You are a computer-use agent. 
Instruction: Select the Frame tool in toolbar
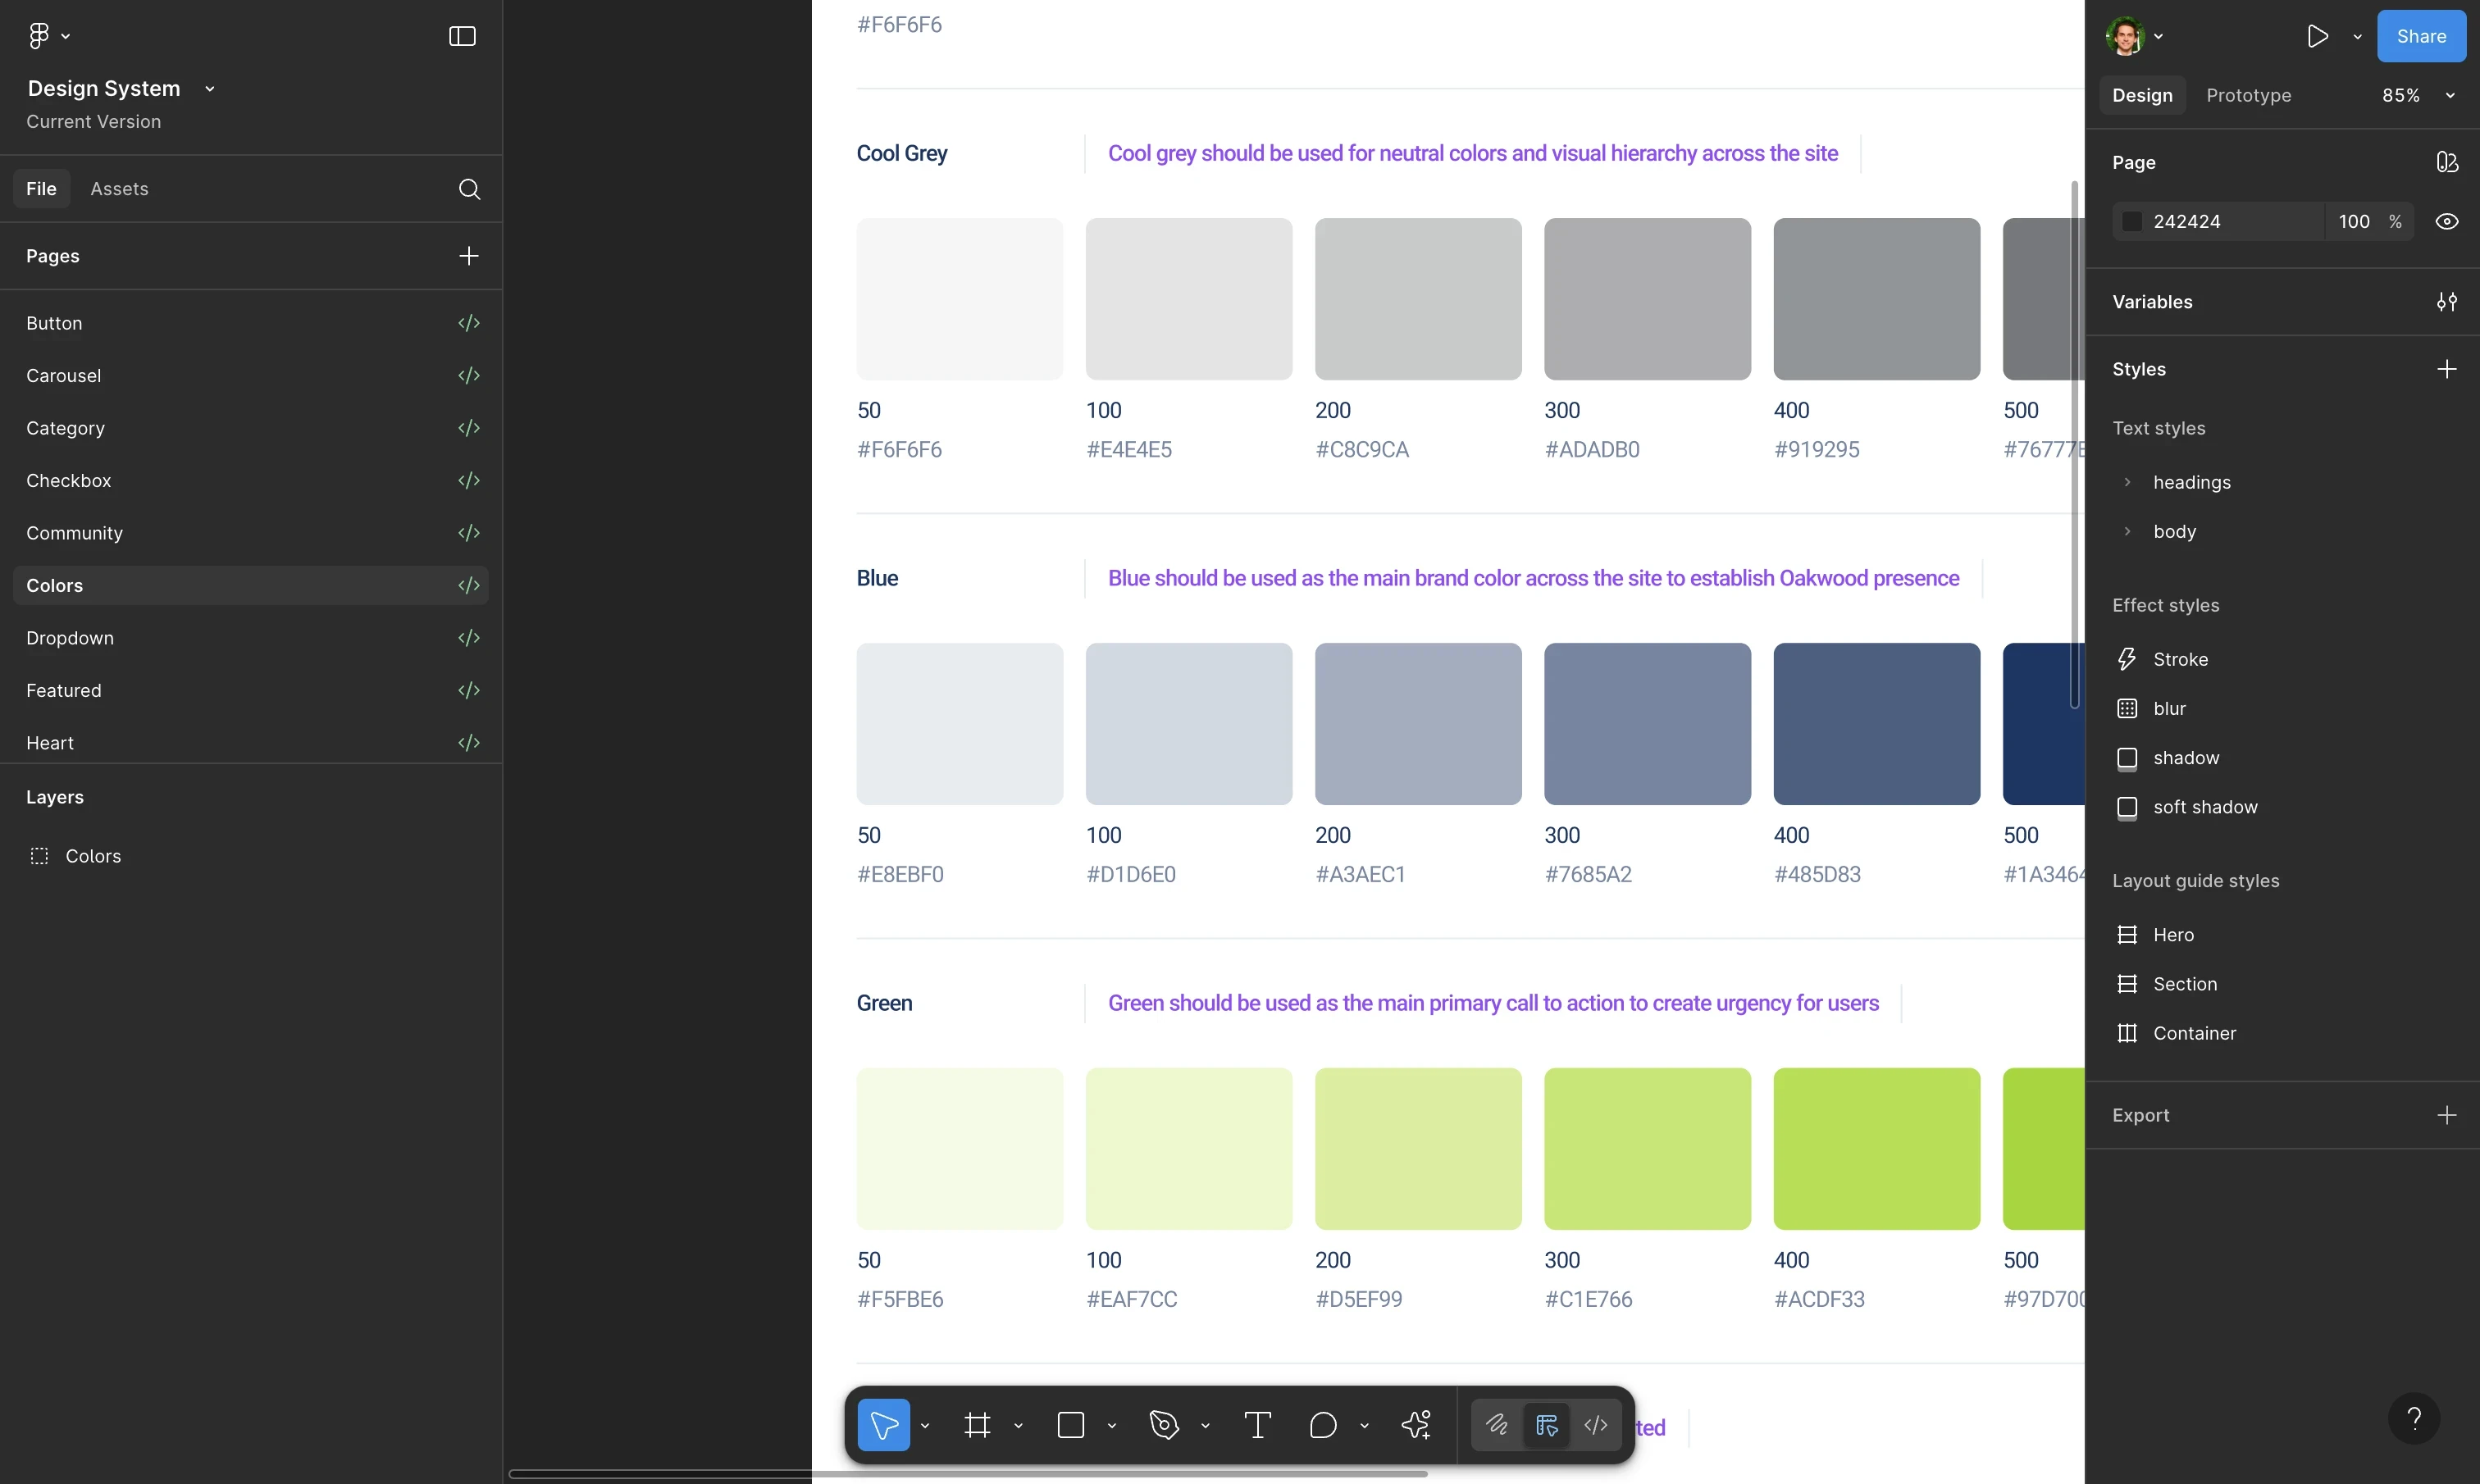click(977, 1425)
